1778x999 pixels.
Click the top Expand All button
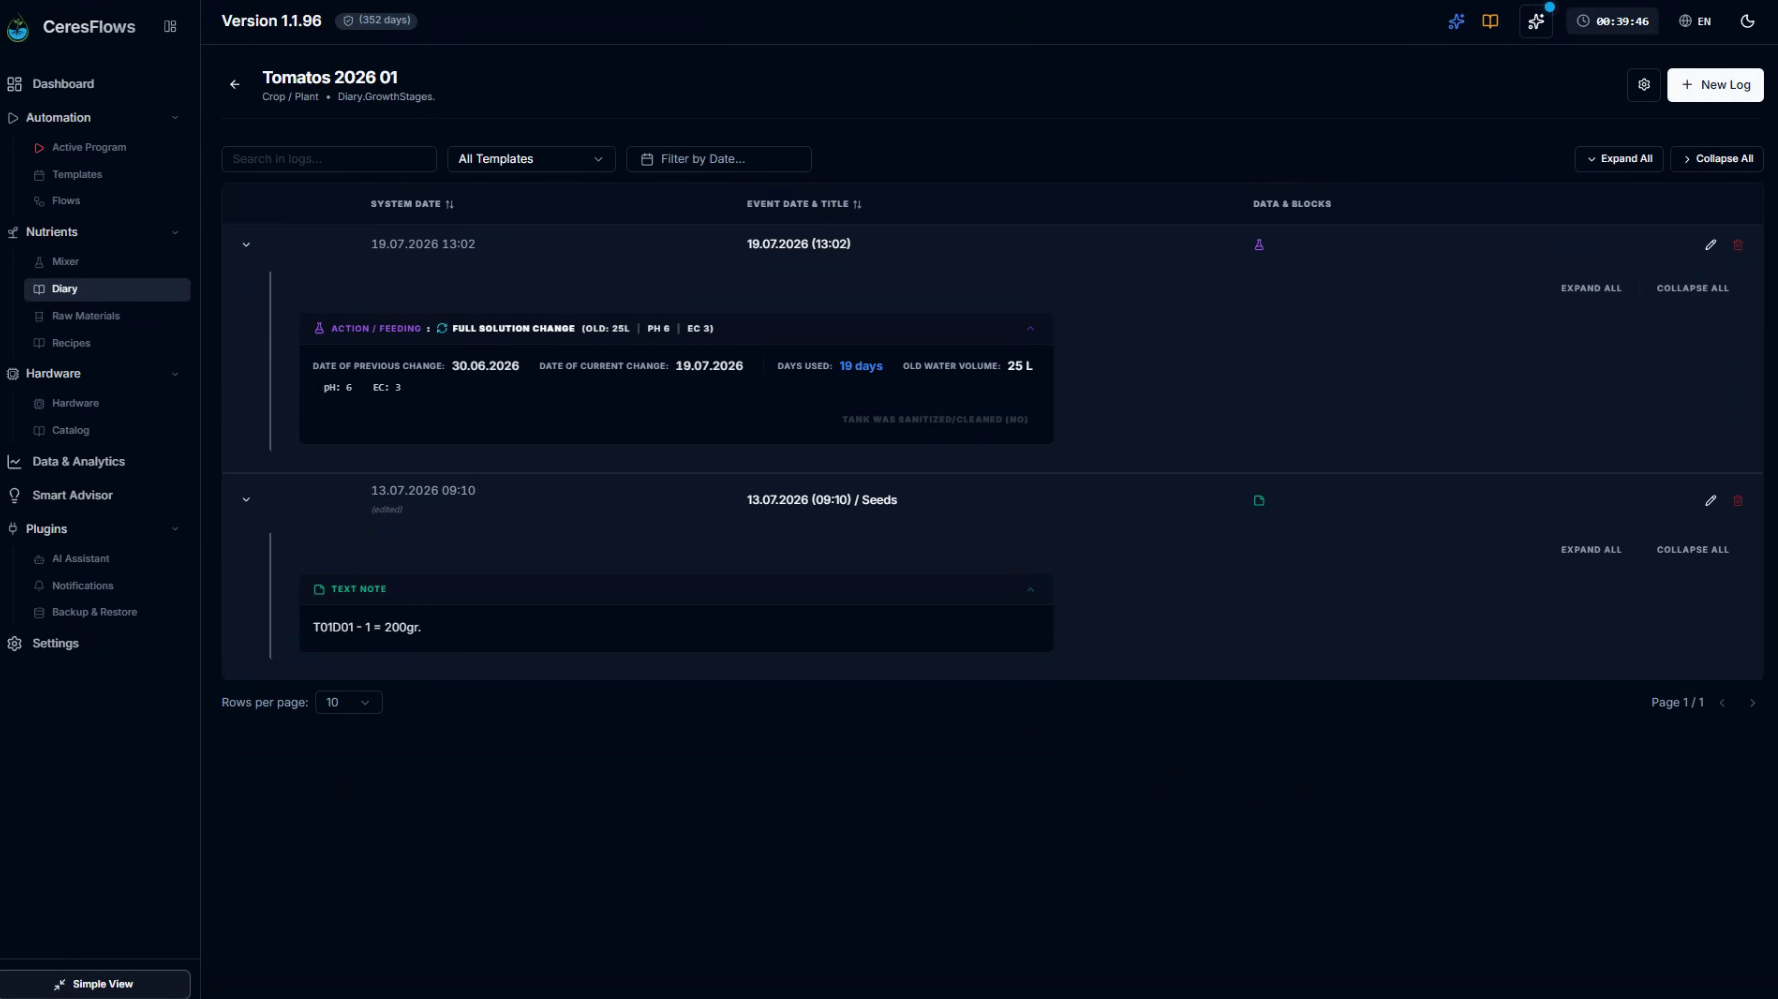pos(1618,159)
